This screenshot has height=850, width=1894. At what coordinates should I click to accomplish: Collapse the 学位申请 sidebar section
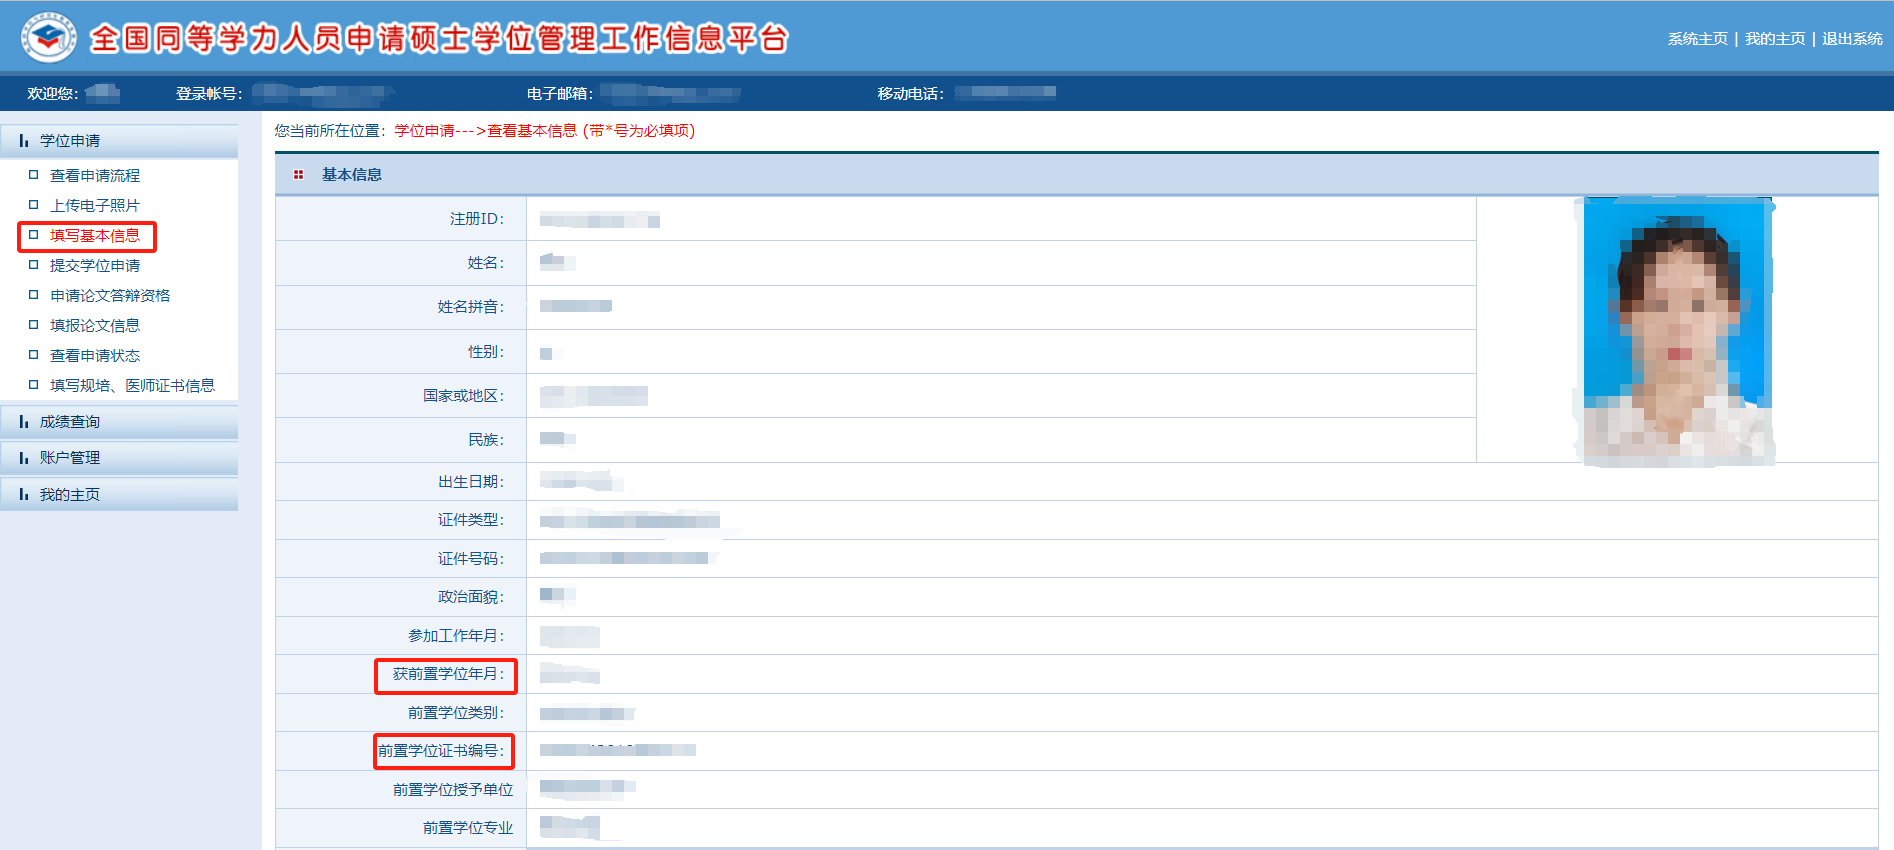pyautogui.click(x=70, y=141)
